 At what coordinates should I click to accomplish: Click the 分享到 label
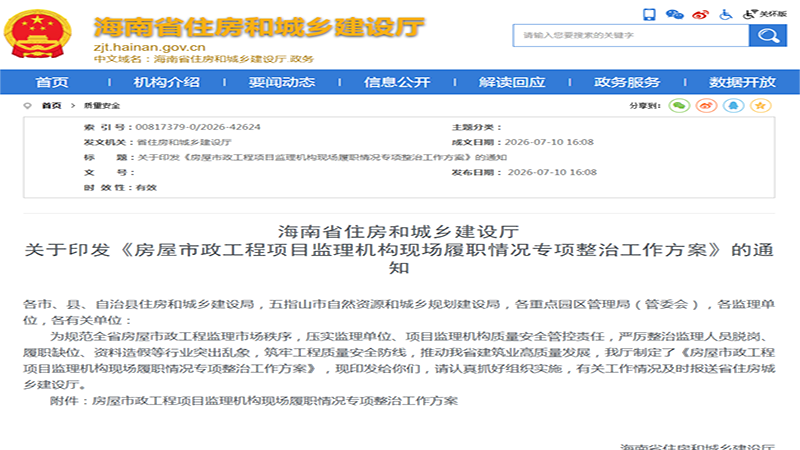pos(644,106)
